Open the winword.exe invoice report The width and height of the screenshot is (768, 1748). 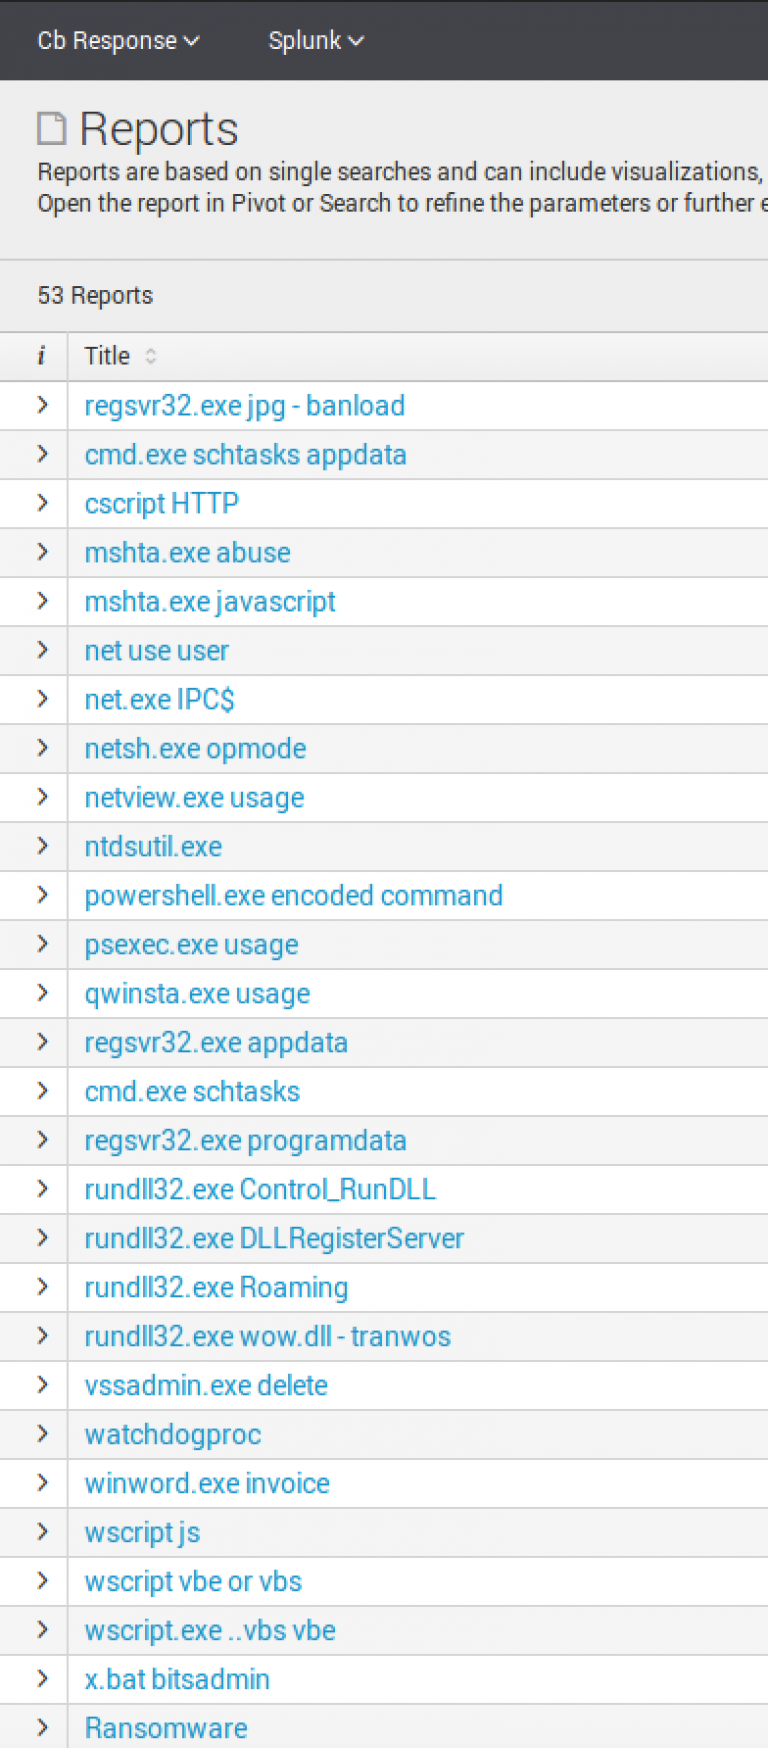point(207,1484)
